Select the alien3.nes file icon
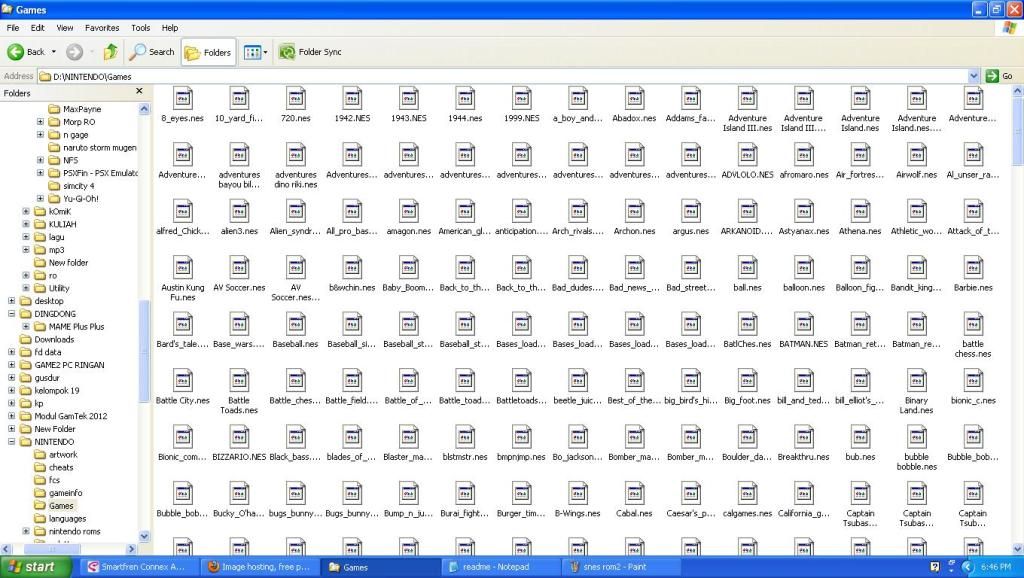This screenshot has height=578, width=1024. [239, 212]
